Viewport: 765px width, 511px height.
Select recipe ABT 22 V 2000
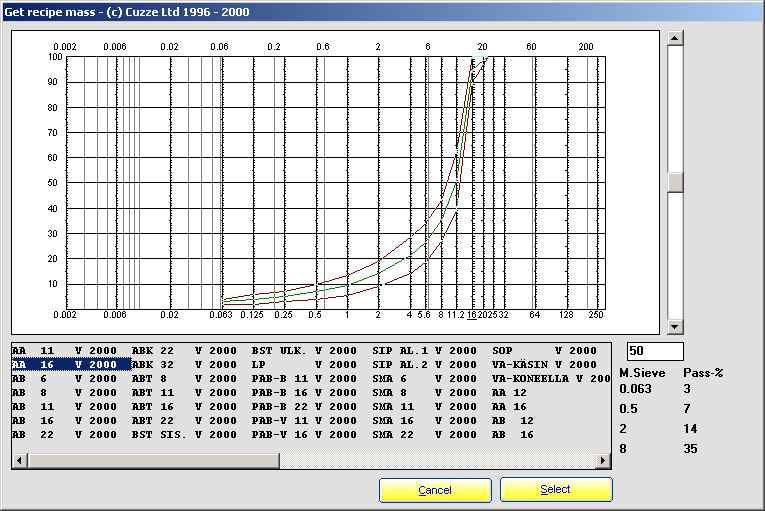184,421
